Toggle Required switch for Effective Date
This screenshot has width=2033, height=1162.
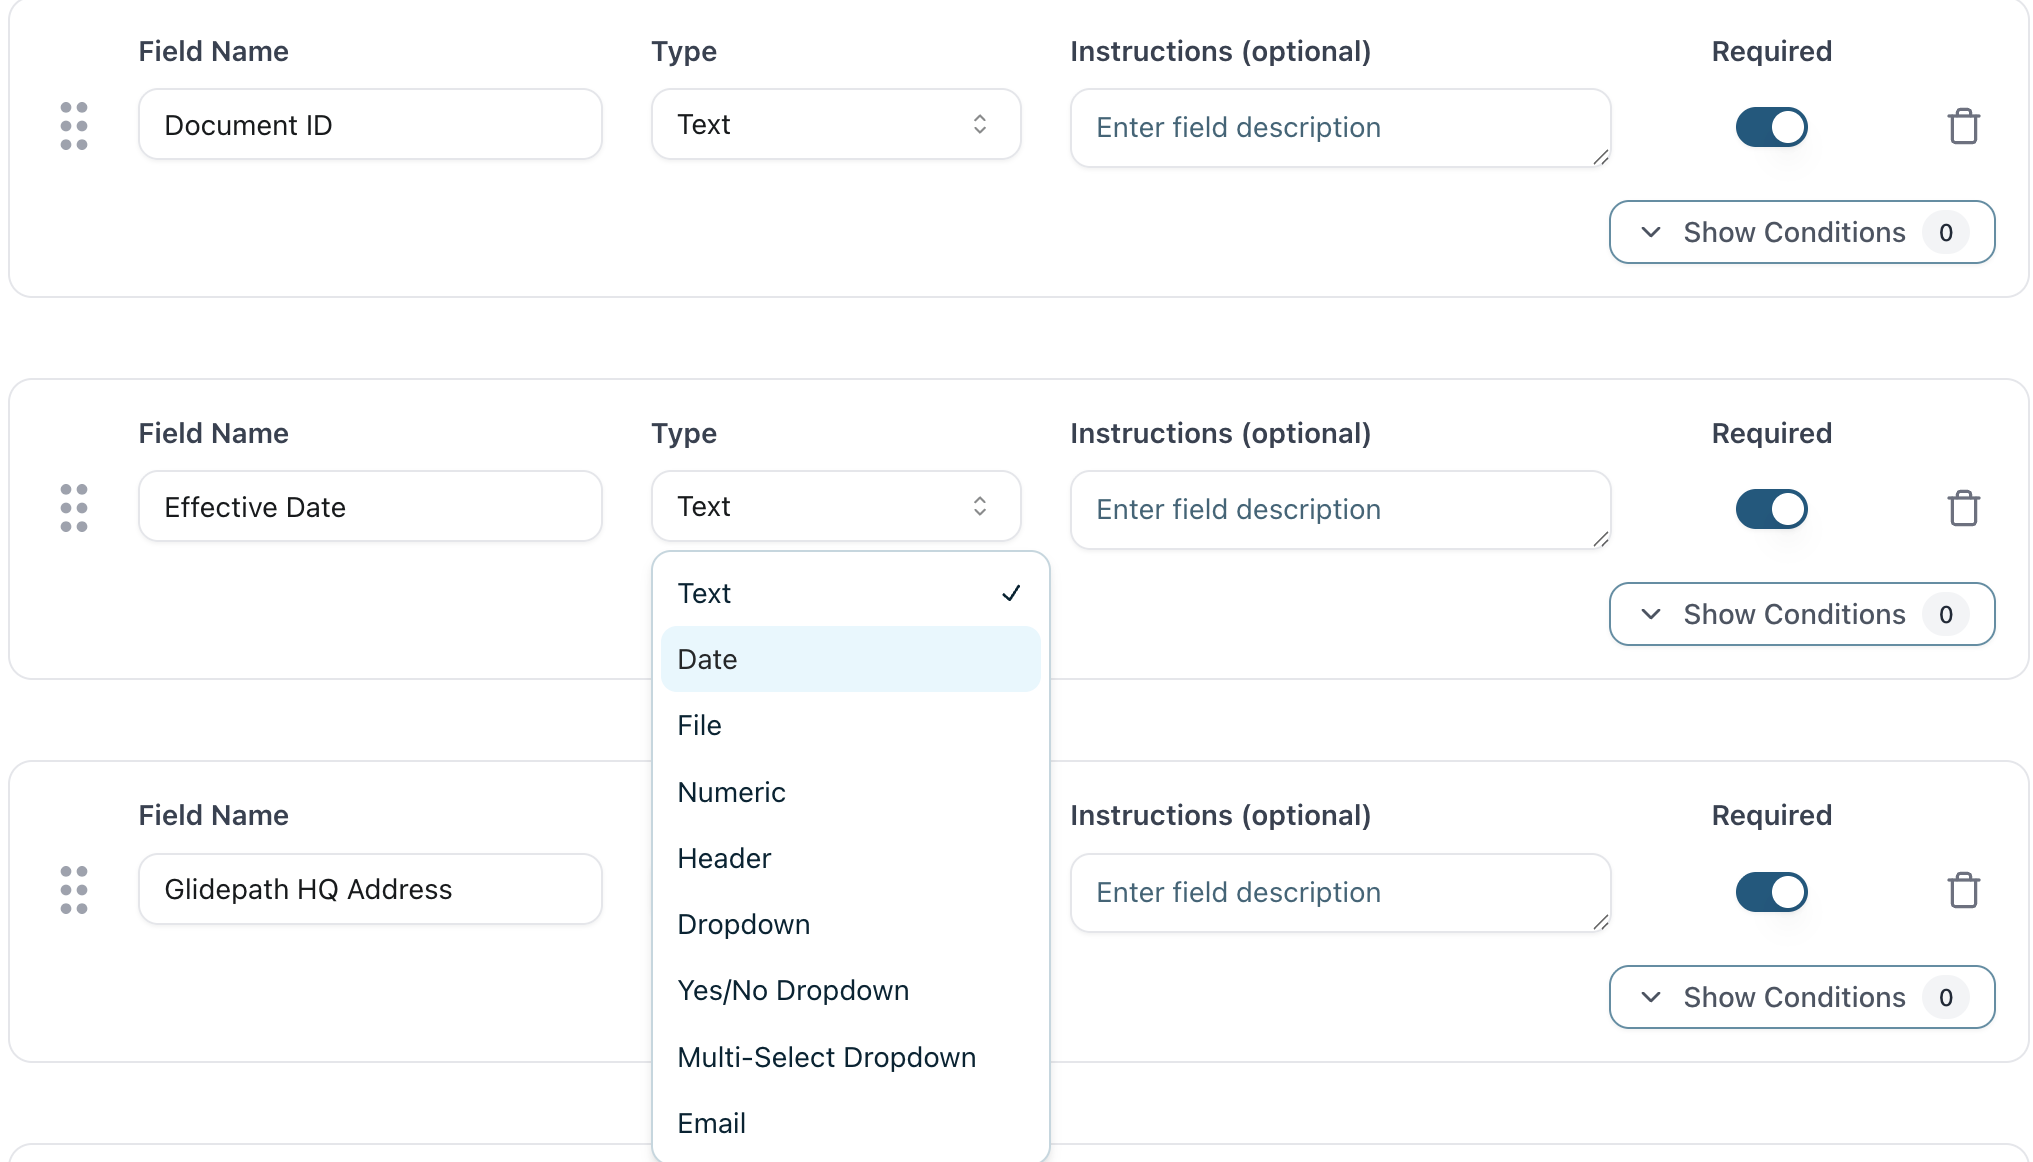1771,509
